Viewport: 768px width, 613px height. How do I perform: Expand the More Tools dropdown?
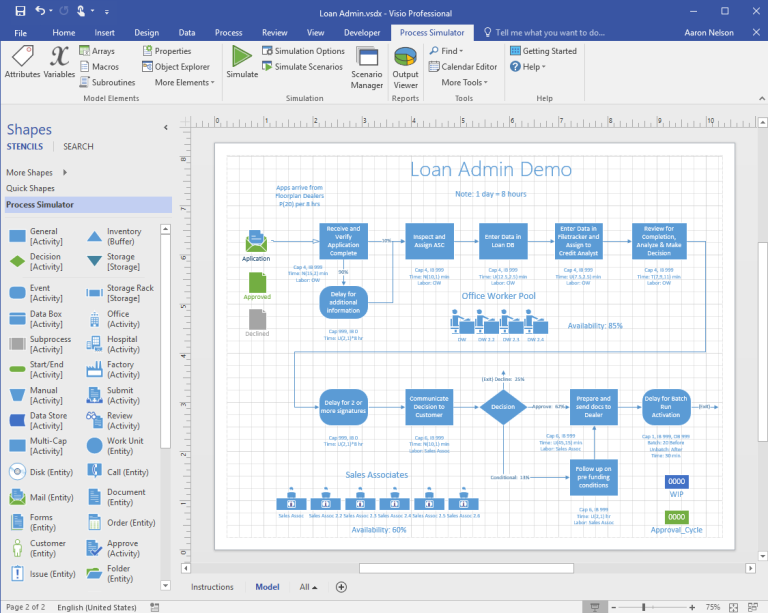(x=464, y=82)
